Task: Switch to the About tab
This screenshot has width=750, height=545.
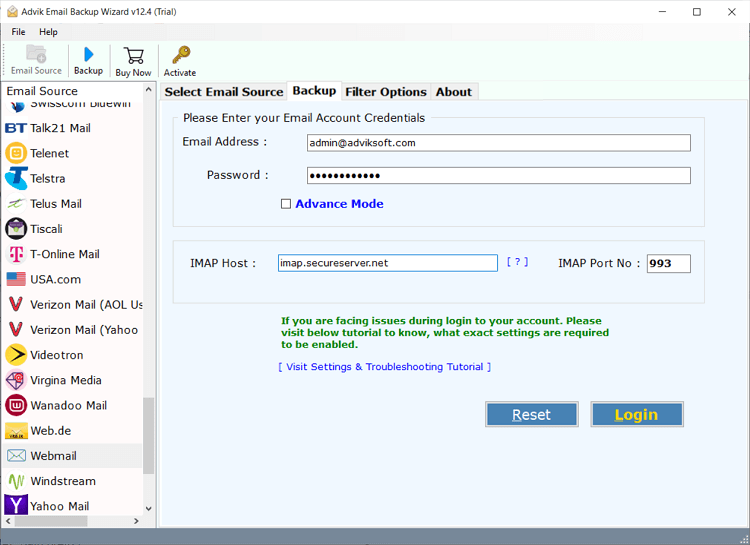Action: 454,92
